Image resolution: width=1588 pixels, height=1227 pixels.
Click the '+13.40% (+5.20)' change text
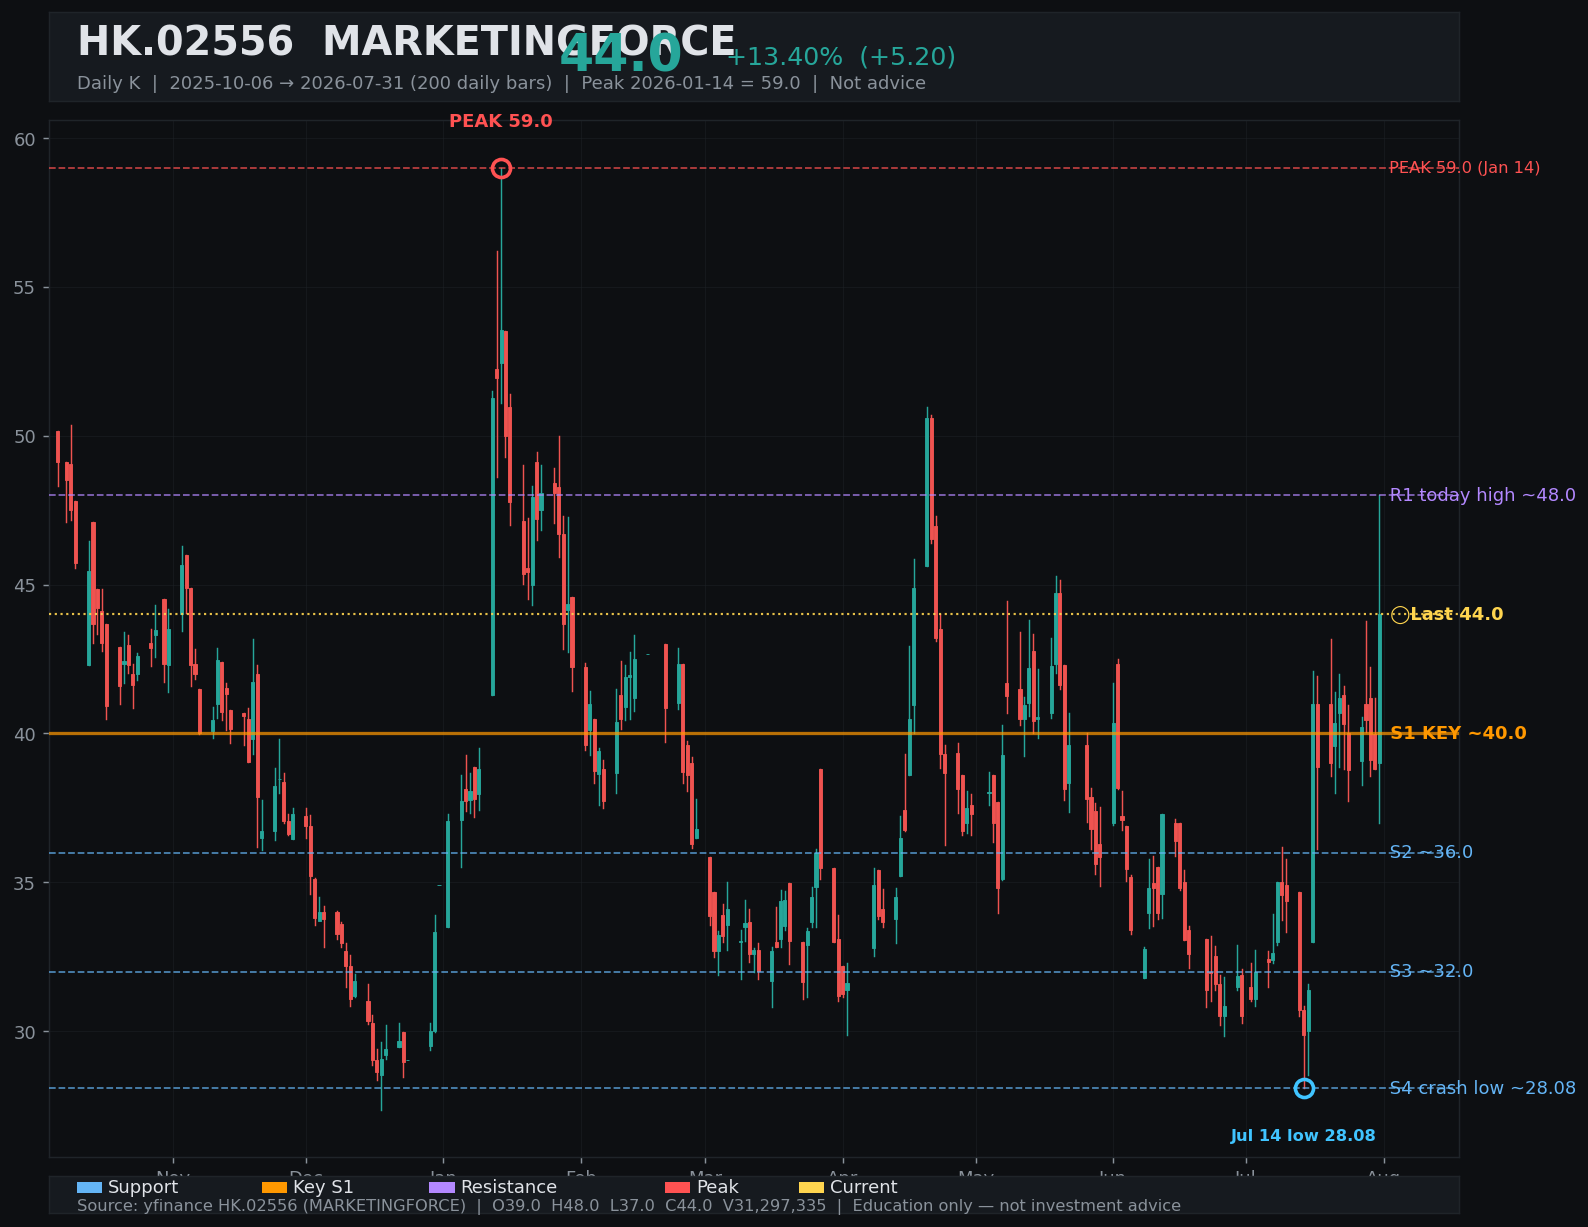point(840,57)
